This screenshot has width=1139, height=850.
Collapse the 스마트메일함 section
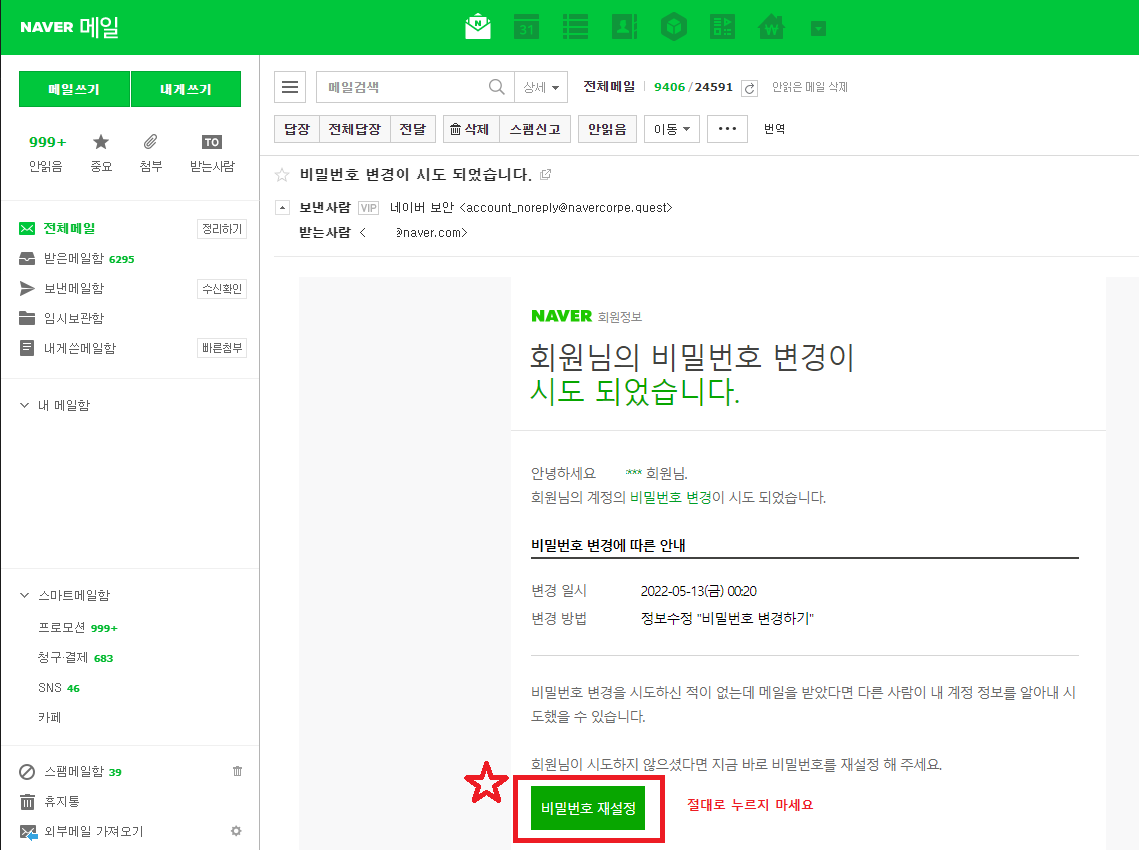pyautogui.click(x=24, y=595)
